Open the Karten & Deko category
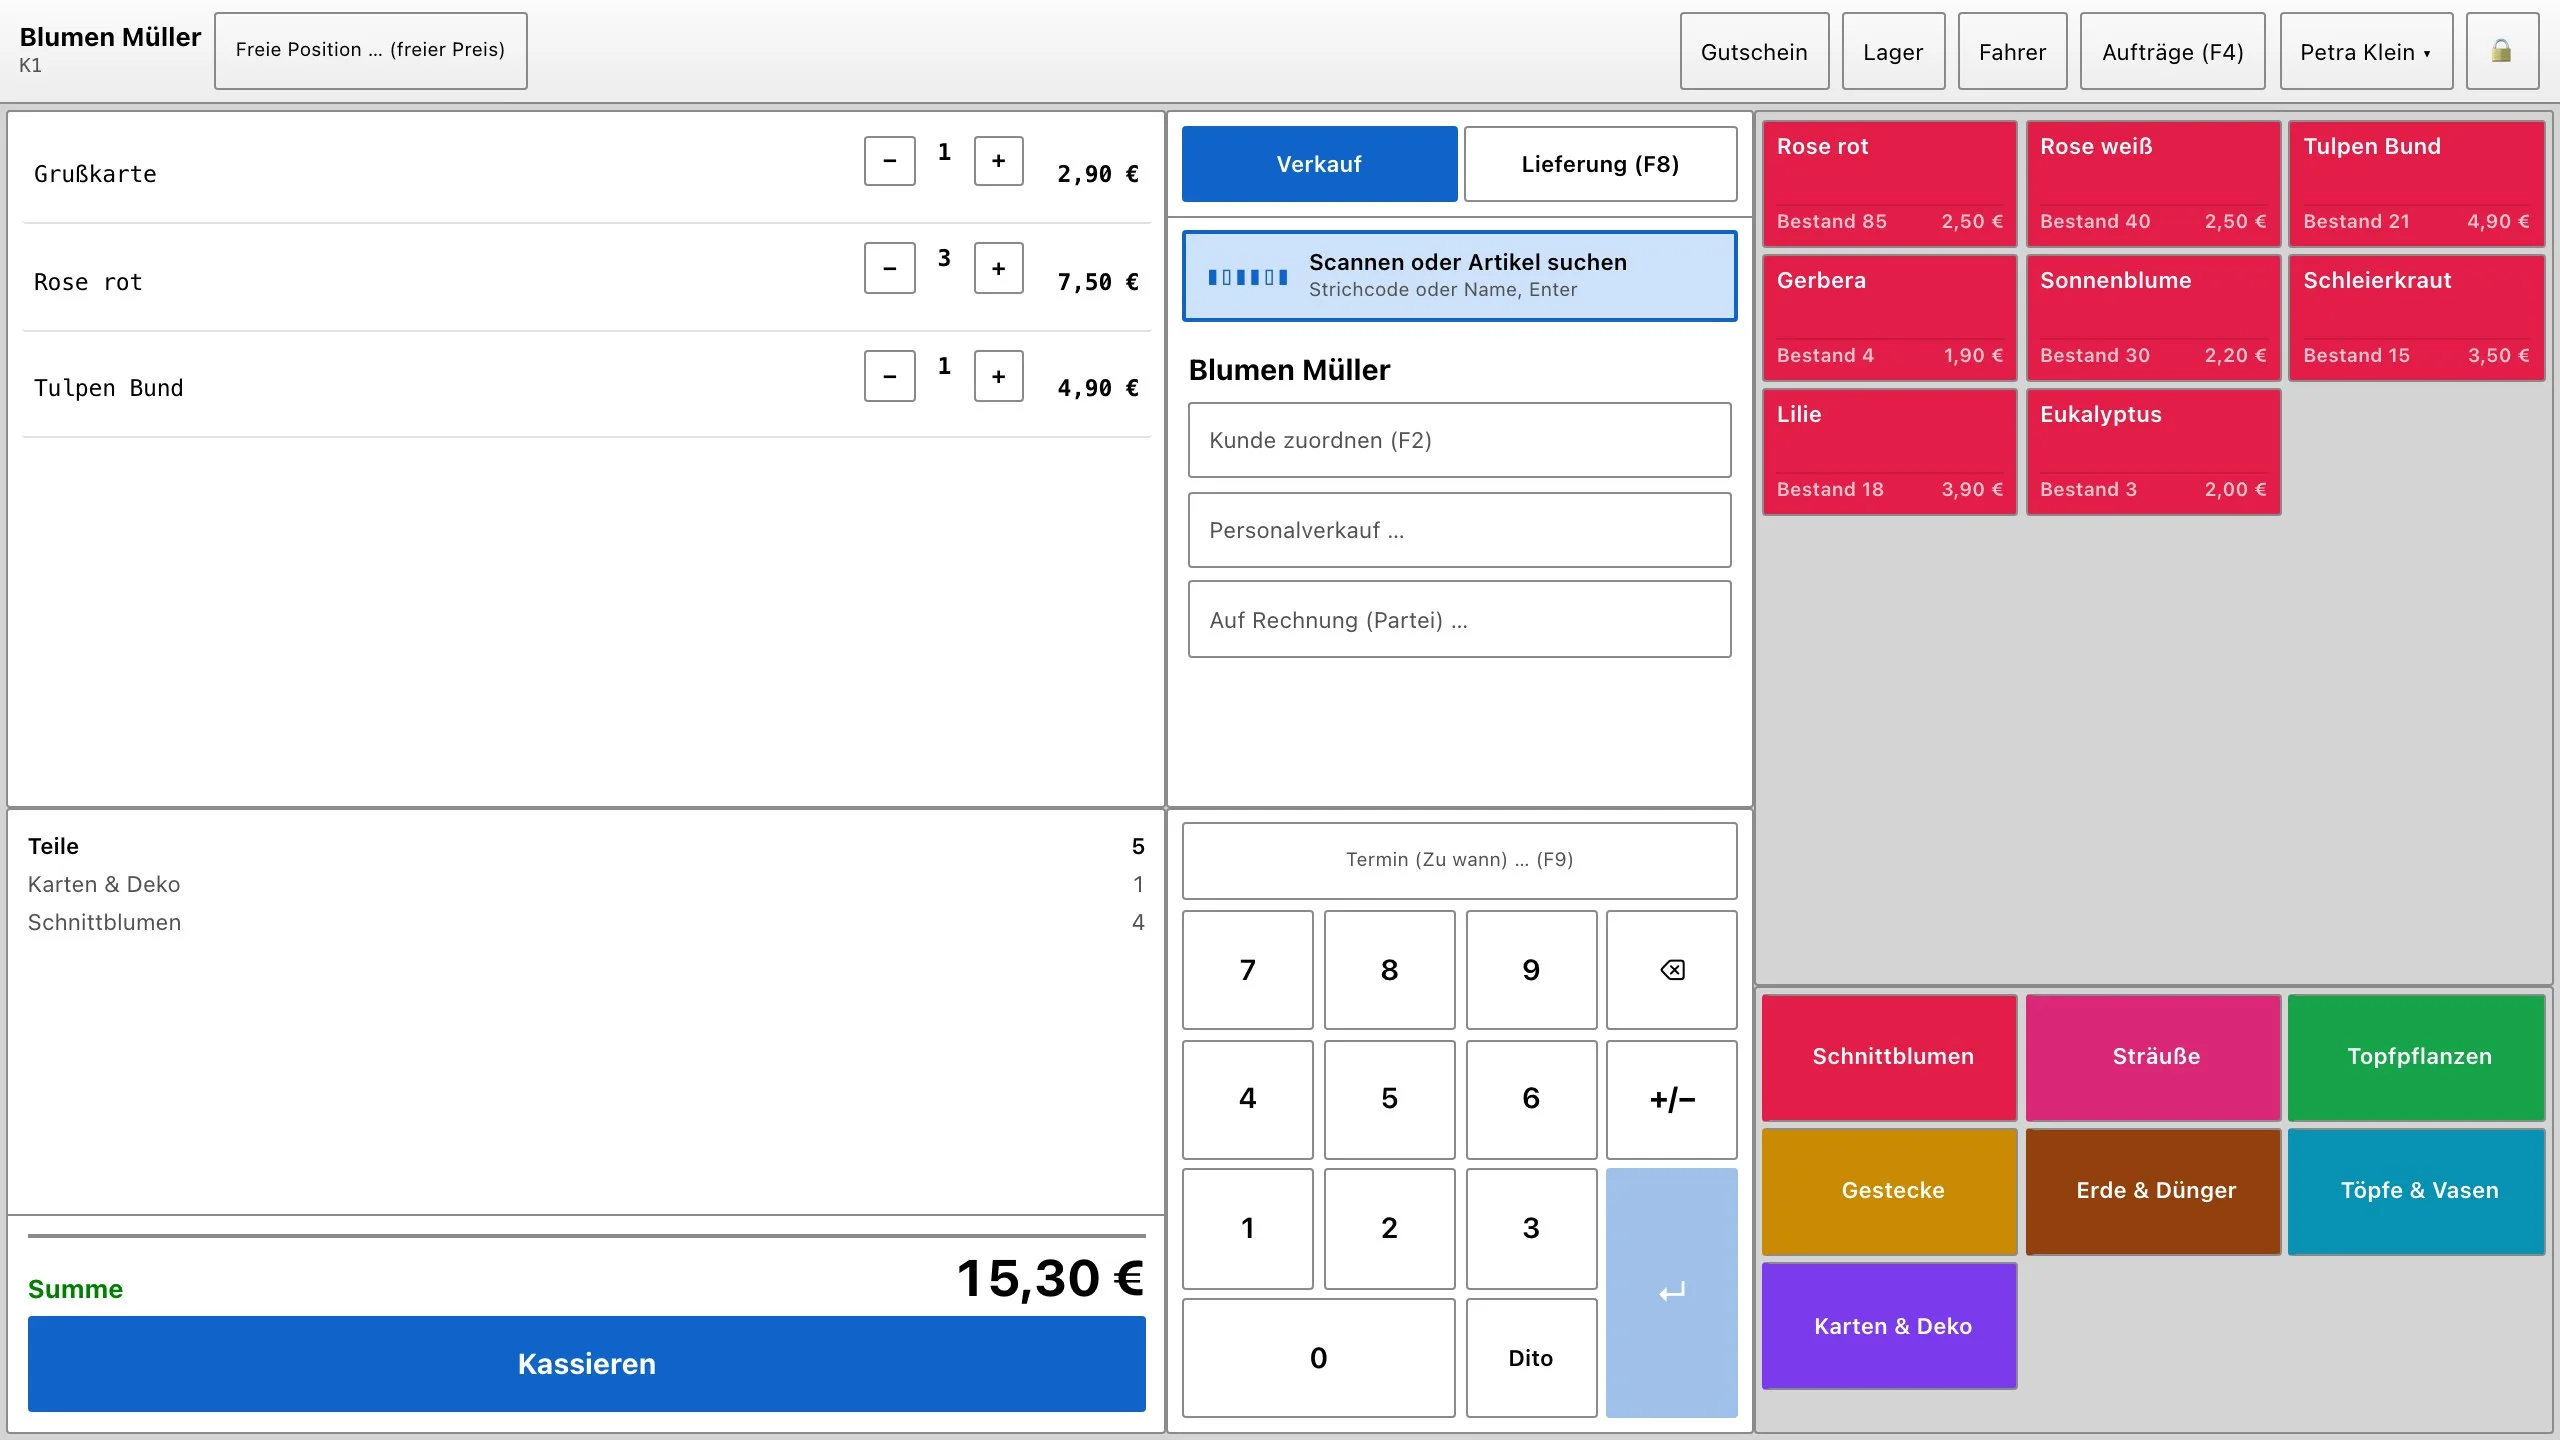 coord(1889,1326)
